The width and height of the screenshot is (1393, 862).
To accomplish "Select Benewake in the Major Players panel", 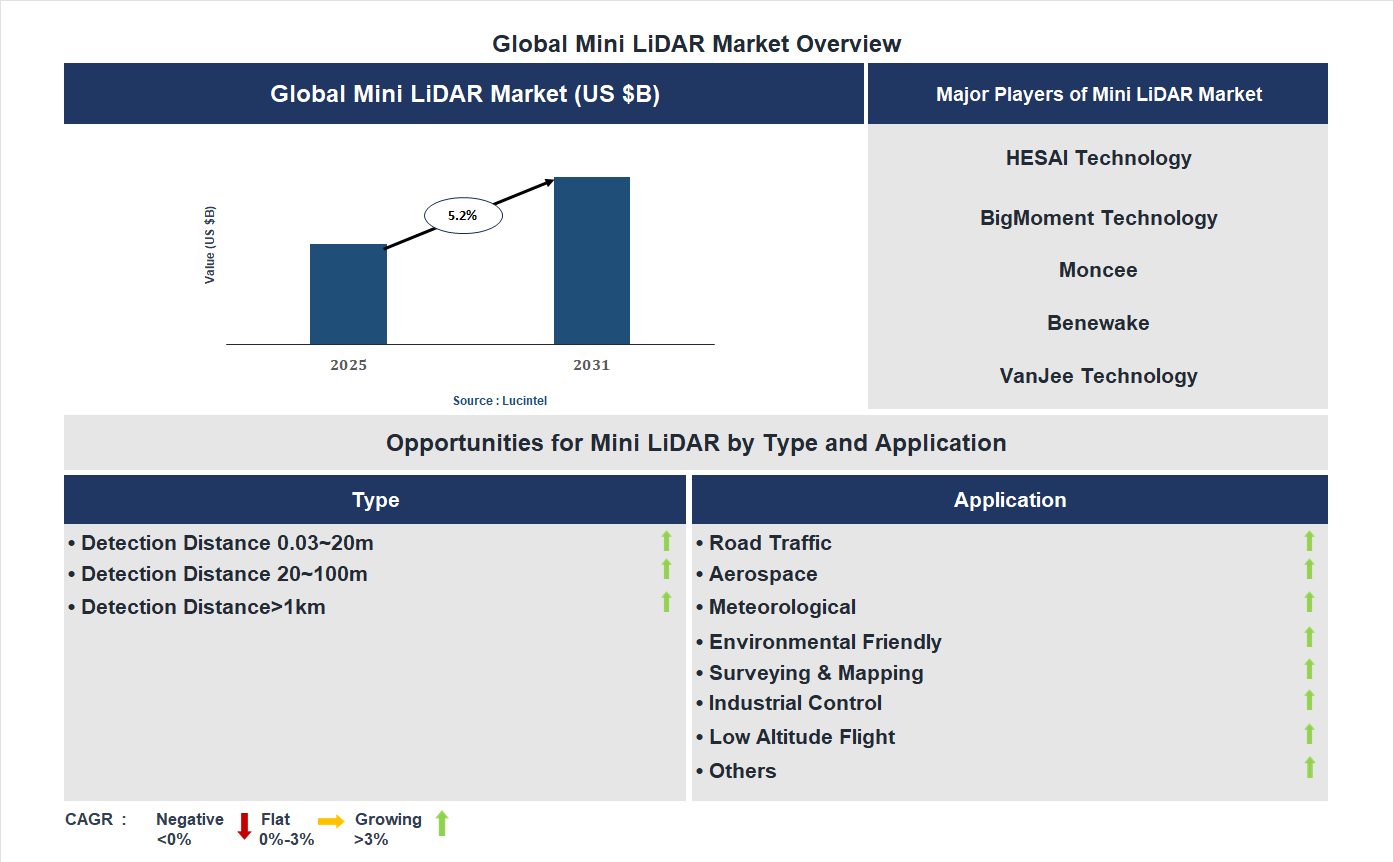I will pyautogui.click(x=1098, y=322).
